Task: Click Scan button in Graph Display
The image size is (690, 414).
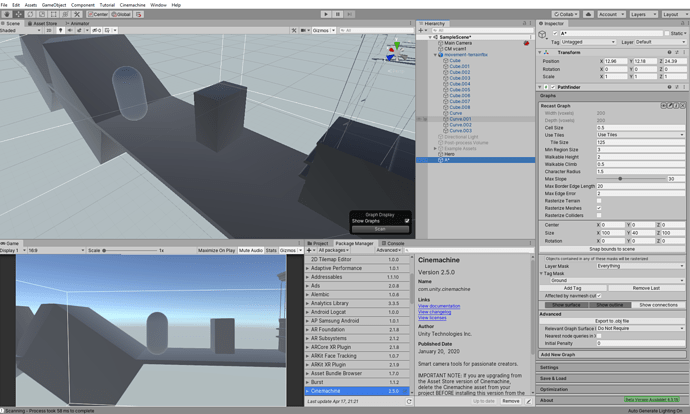Action: pos(380,229)
